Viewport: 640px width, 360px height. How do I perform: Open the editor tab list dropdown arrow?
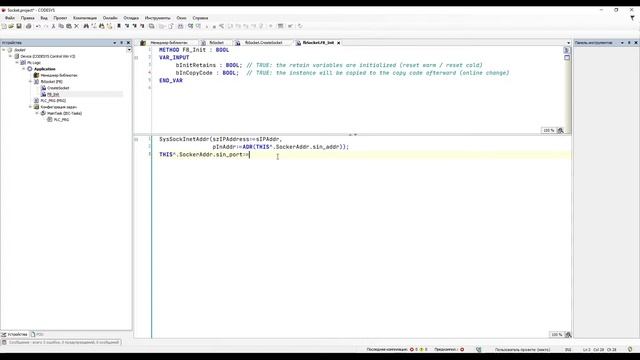pyautogui.click(x=568, y=43)
